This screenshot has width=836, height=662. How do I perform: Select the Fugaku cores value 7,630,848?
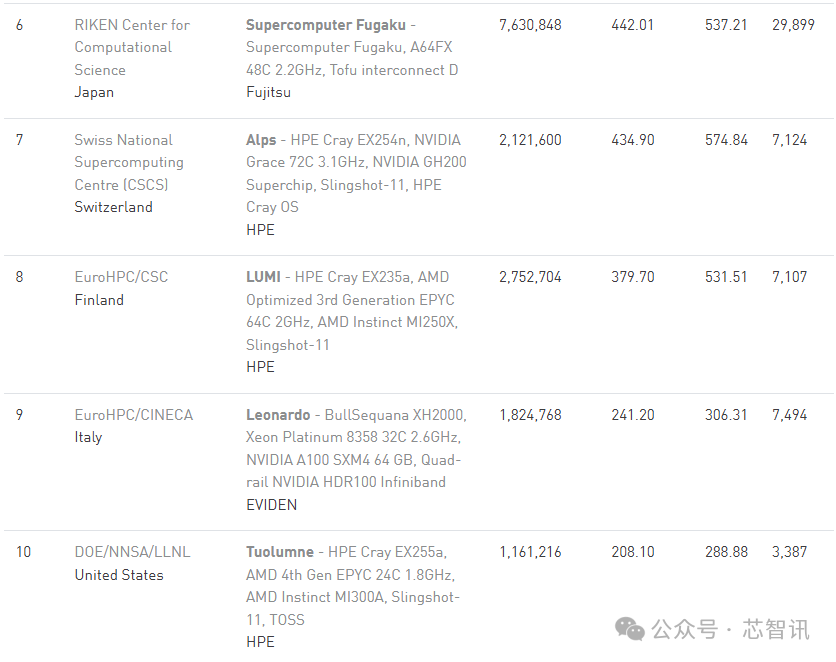click(530, 25)
